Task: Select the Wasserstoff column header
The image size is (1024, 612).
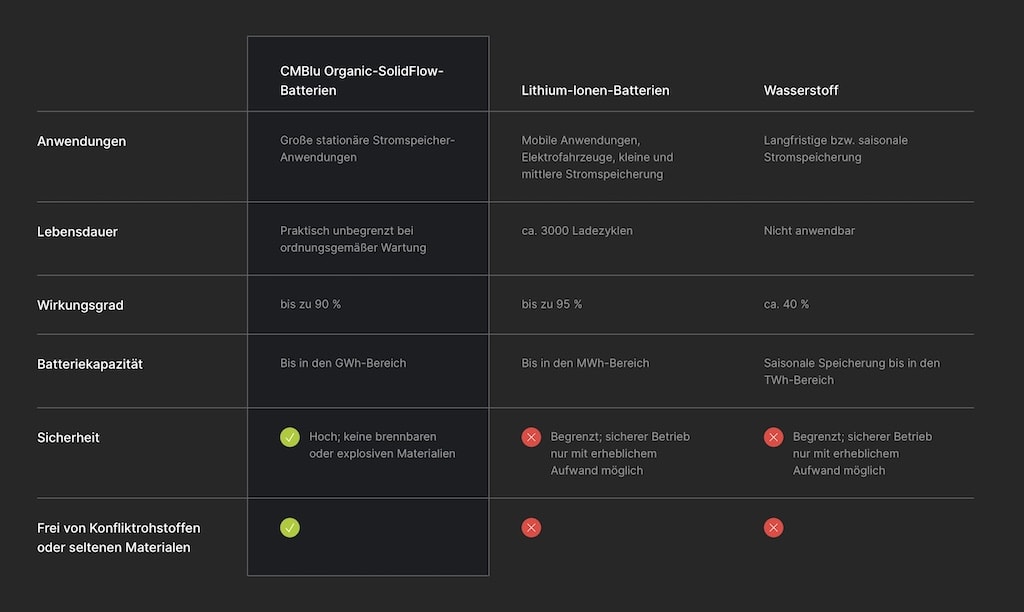Action: coord(801,90)
